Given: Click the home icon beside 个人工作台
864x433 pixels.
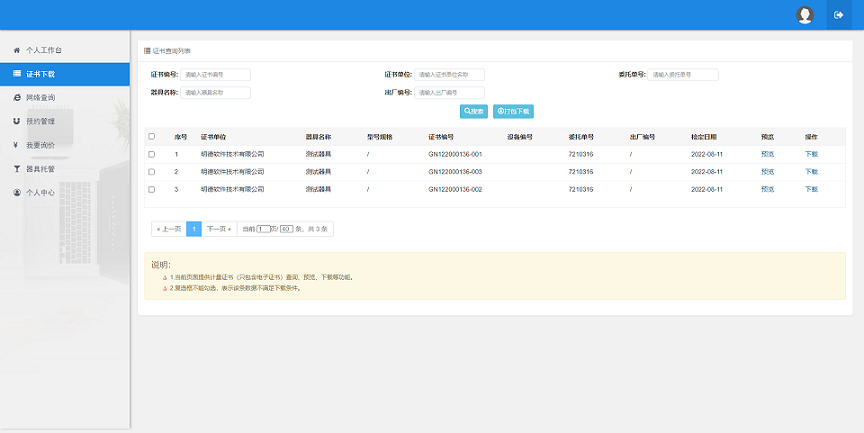Looking at the screenshot, I should tap(17, 49).
